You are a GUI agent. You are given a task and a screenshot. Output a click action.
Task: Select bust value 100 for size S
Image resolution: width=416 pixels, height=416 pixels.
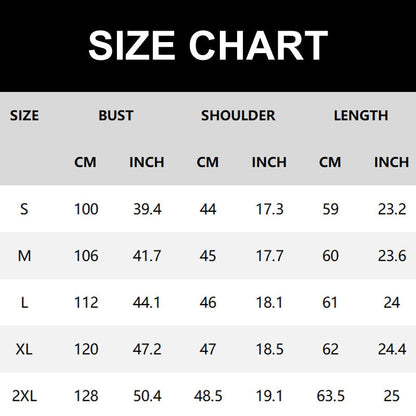click(86, 209)
